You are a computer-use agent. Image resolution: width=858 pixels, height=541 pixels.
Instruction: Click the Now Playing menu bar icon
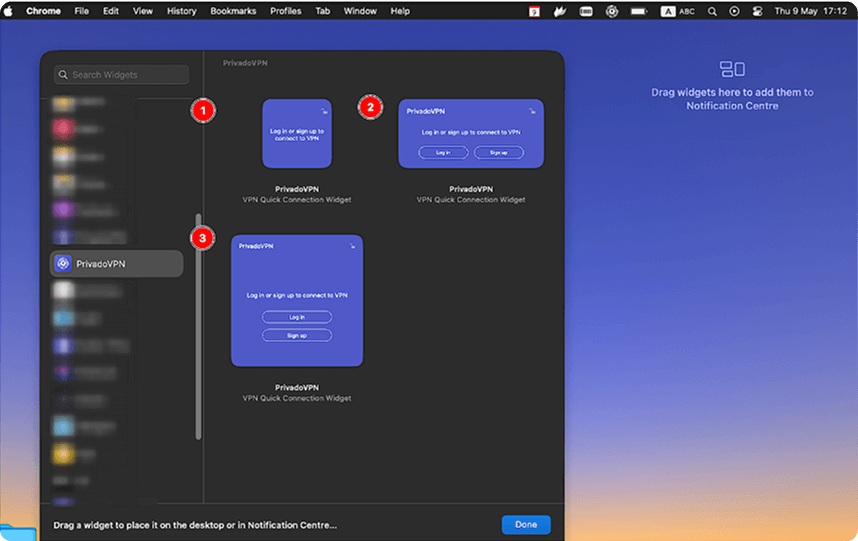point(734,11)
